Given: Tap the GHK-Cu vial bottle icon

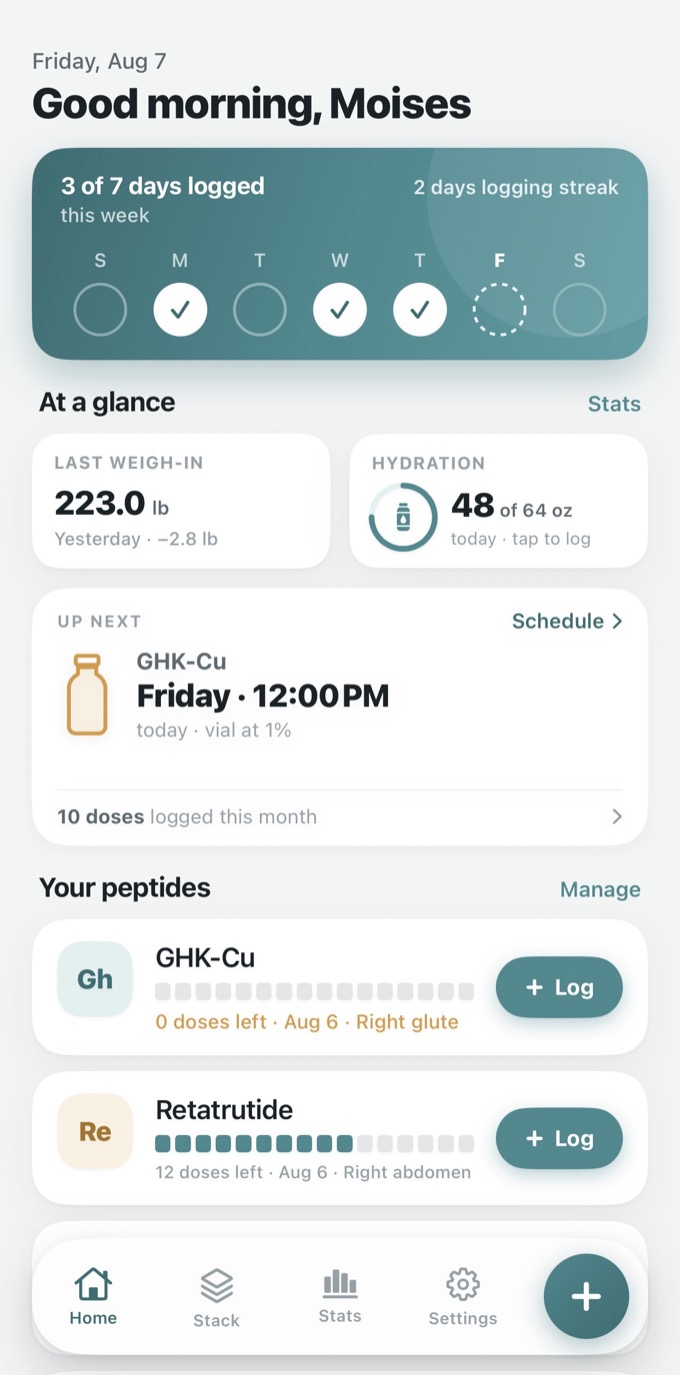Looking at the screenshot, I should [87, 695].
